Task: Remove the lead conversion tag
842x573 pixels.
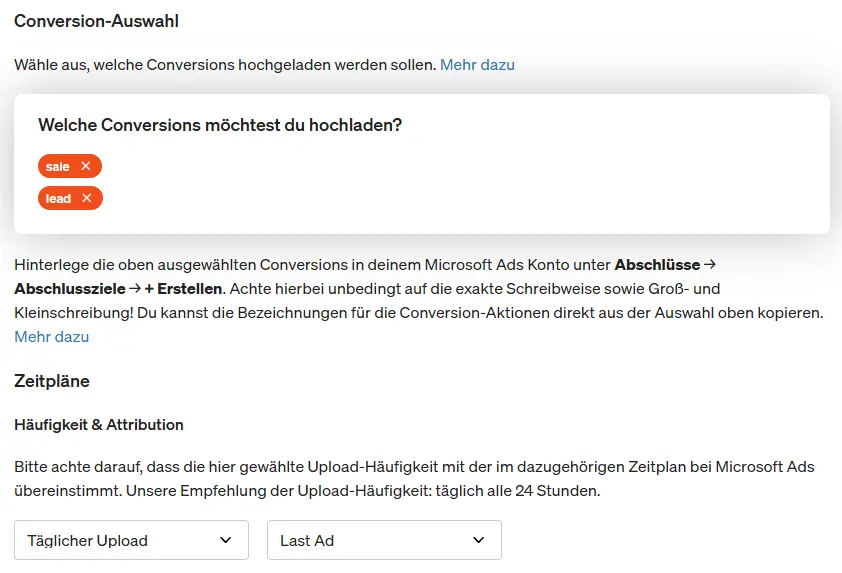Action: (x=86, y=198)
